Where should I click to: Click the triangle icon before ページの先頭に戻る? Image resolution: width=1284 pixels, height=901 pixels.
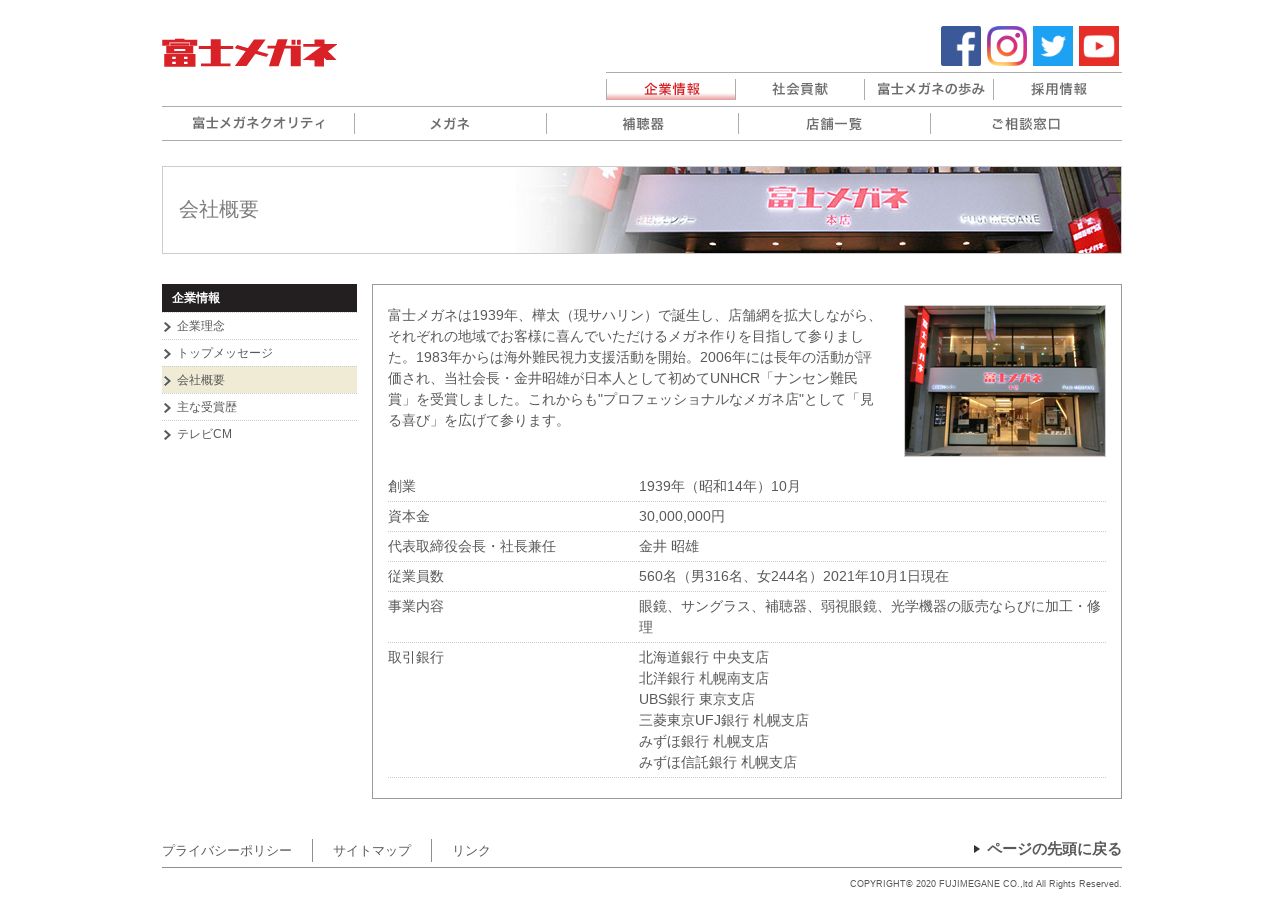[x=977, y=849]
